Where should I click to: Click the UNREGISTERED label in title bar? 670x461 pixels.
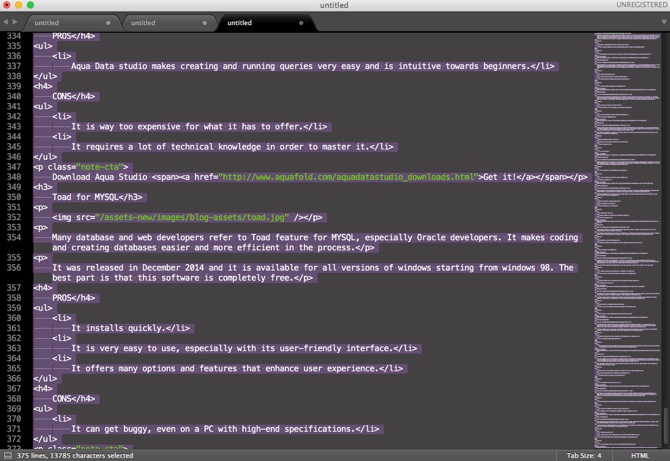point(641,5)
